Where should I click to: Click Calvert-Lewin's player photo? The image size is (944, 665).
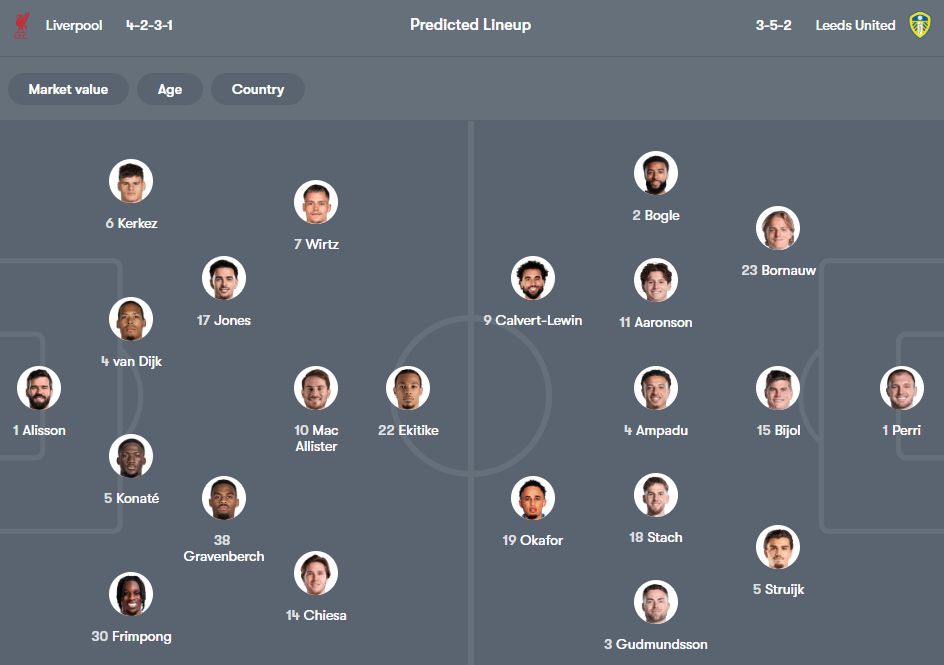point(533,278)
